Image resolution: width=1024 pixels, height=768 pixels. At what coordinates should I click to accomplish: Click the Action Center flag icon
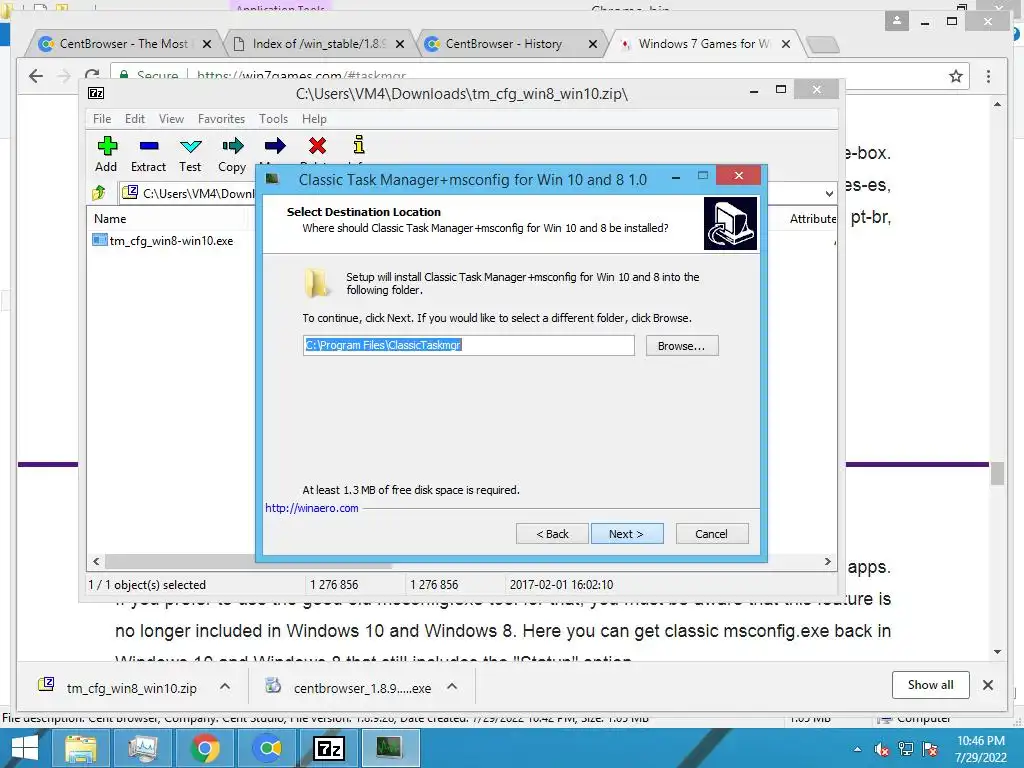coord(931,749)
